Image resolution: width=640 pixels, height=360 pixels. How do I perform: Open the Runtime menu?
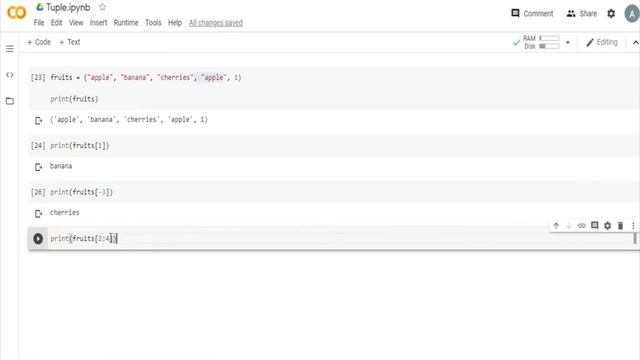tap(126, 22)
